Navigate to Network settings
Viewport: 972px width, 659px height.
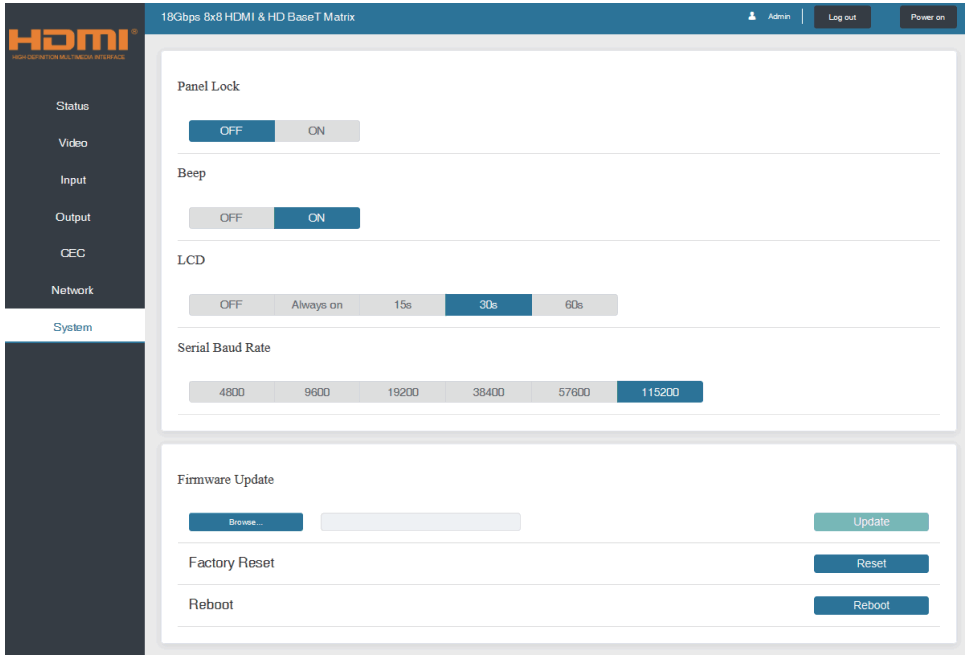pyautogui.click(x=72, y=290)
